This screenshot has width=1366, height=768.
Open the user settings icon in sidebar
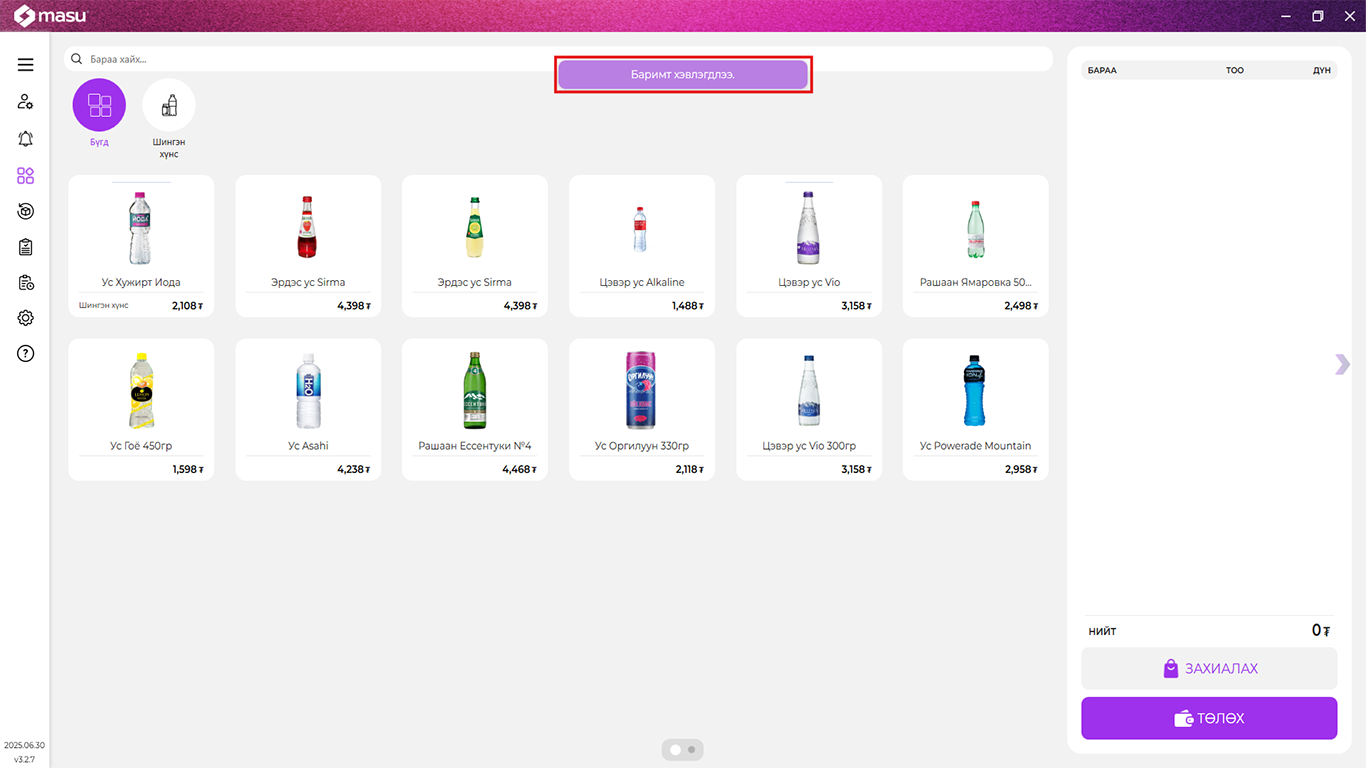[x=25, y=102]
